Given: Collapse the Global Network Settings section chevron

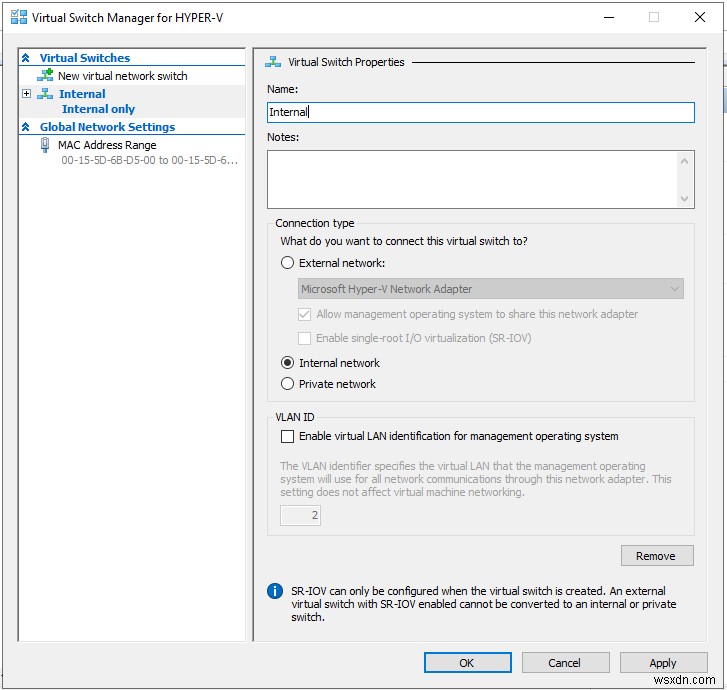Looking at the screenshot, I should tap(26, 127).
